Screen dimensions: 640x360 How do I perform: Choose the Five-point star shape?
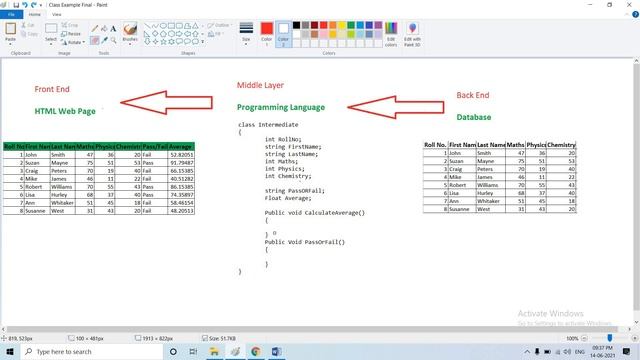tap(163, 42)
